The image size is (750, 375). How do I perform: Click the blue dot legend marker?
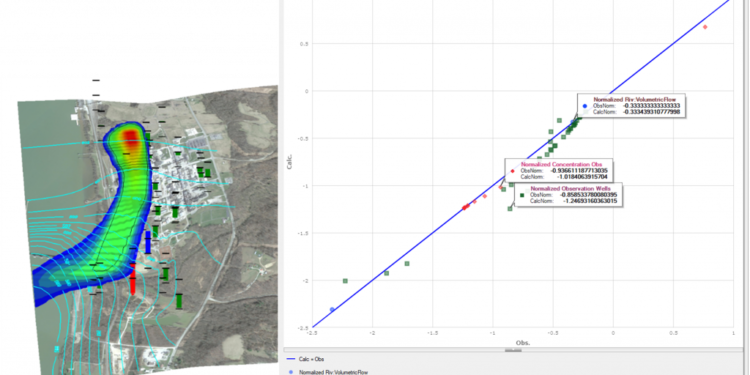pyautogui.click(x=291, y=372)
